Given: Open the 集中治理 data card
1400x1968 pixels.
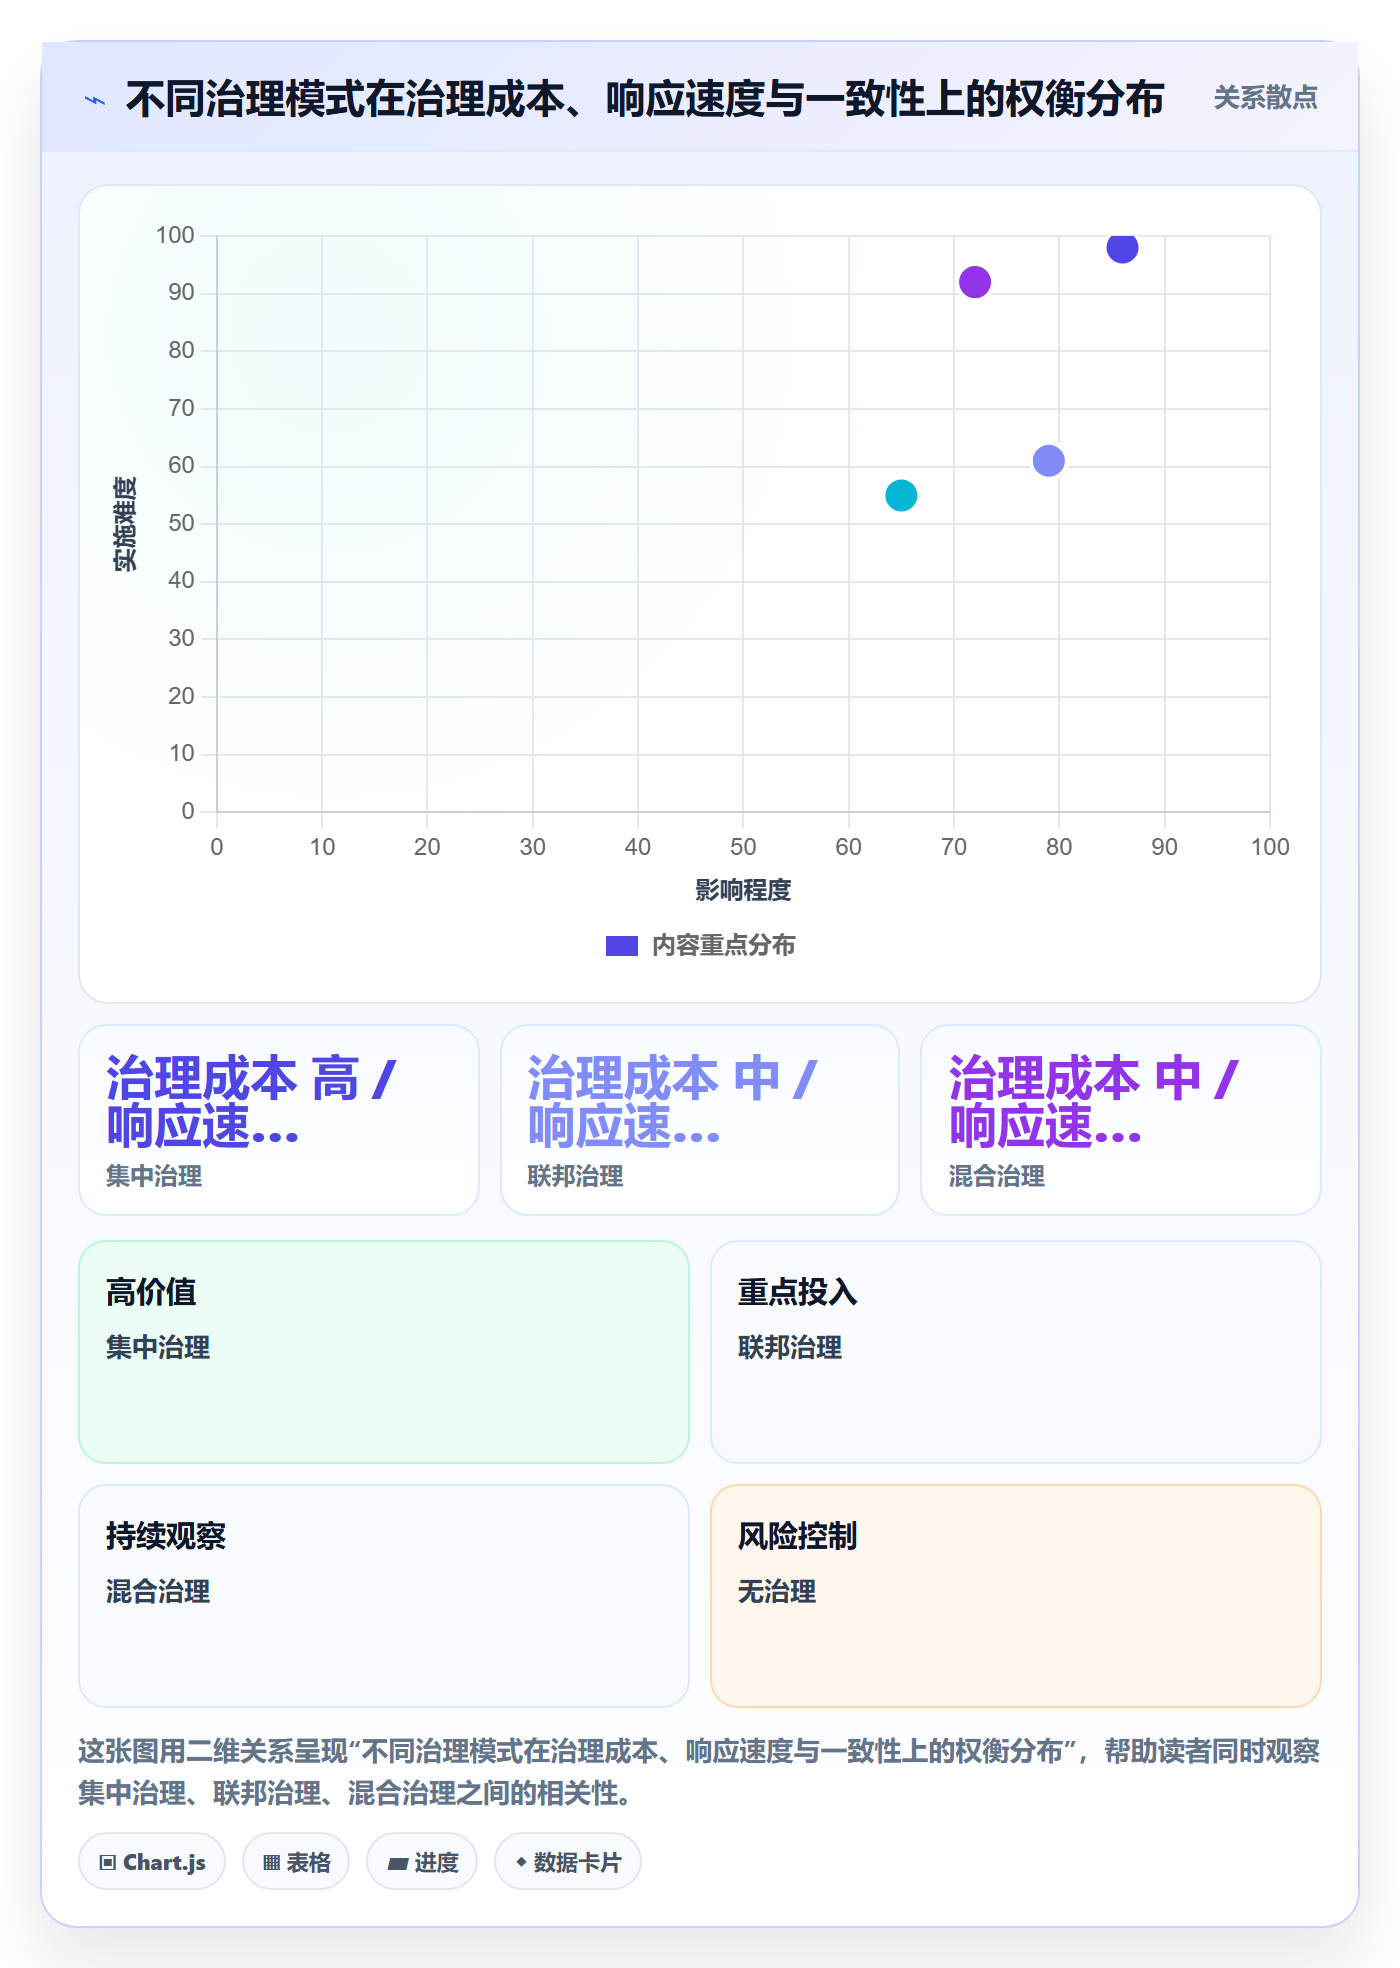Looking at the screenshot, I should (279, 1120).
